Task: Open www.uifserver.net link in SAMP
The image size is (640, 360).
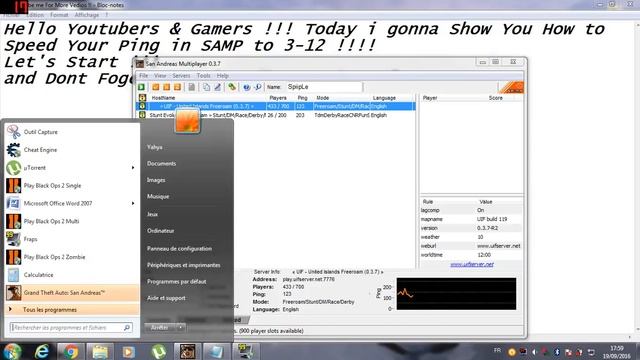Action: coord(472,264)
